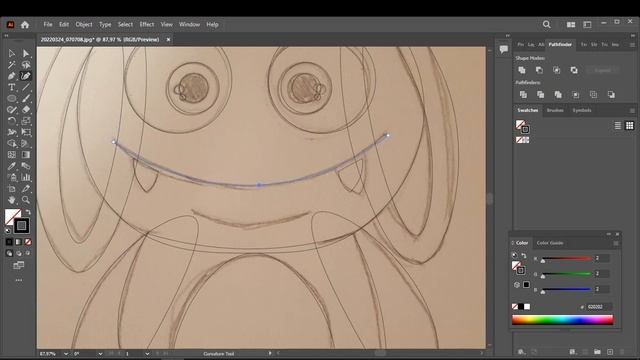The image size is (640, 360).
Task: Select the Ellipse shape tool
Action: [x=11, y=98]
